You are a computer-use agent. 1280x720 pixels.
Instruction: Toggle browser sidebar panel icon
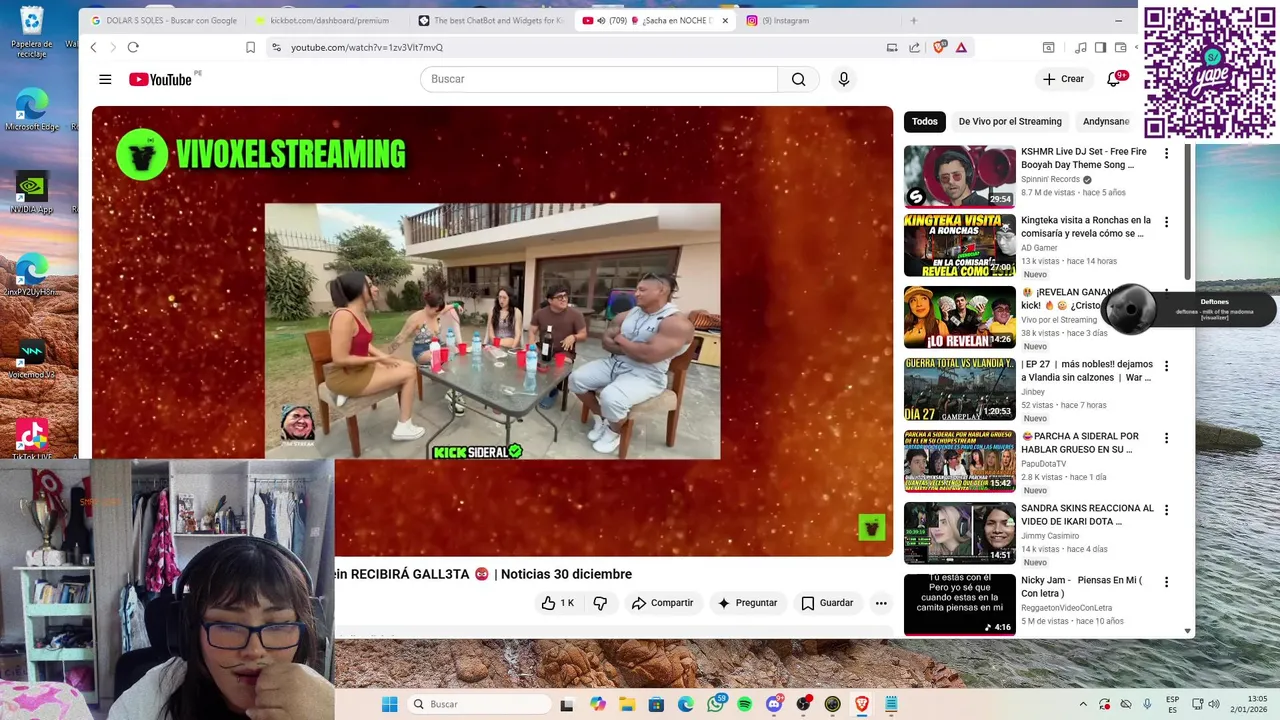click(x=1100, y=47)
